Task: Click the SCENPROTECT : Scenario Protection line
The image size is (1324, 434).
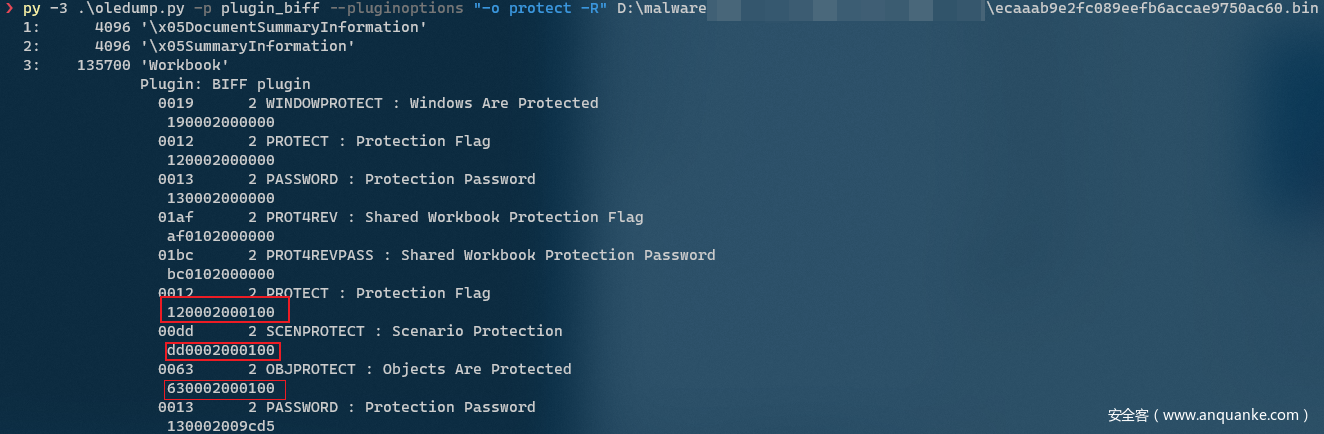Action: 360,331
